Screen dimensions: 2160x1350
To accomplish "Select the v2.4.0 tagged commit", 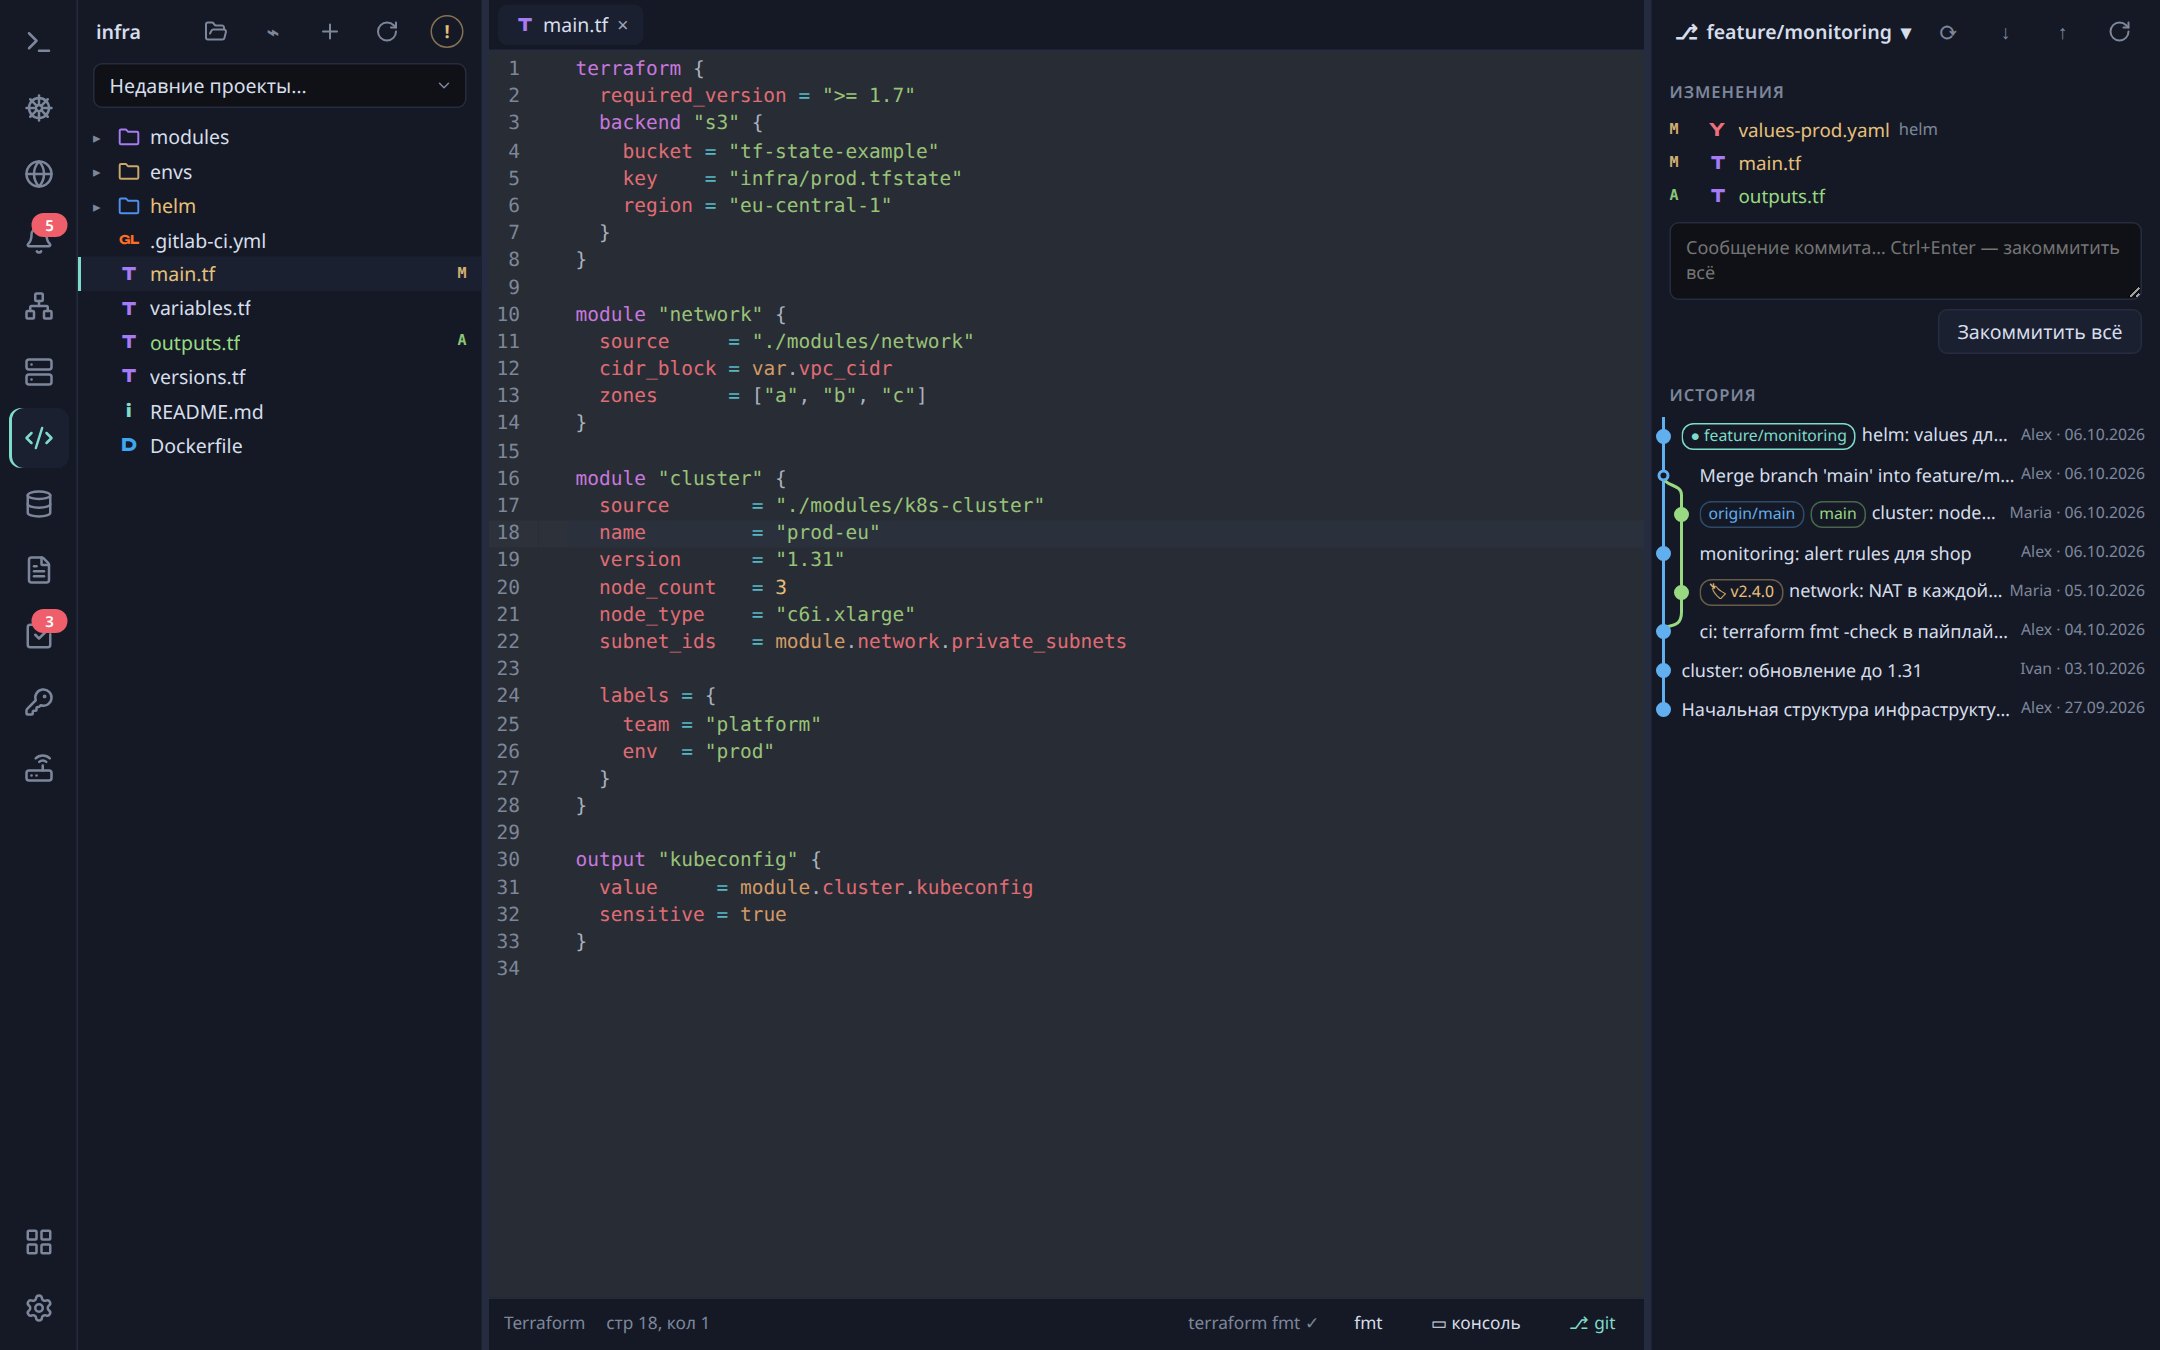I will pyautogui.click(x=1905, y=592).
